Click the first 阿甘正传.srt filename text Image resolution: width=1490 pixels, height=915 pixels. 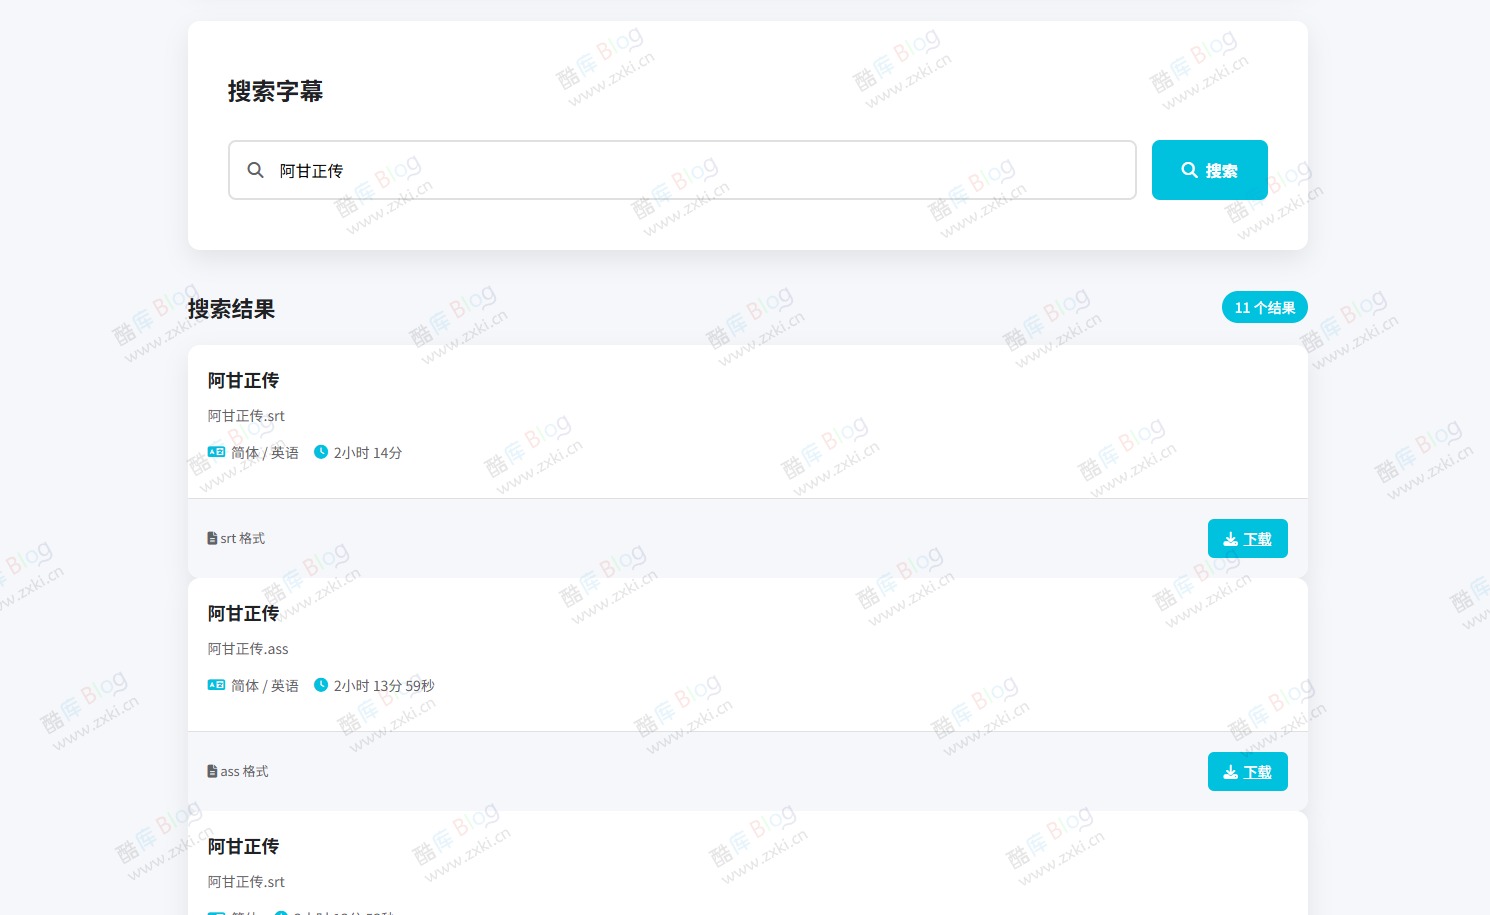pyautogui.click(x=246, y=416)
